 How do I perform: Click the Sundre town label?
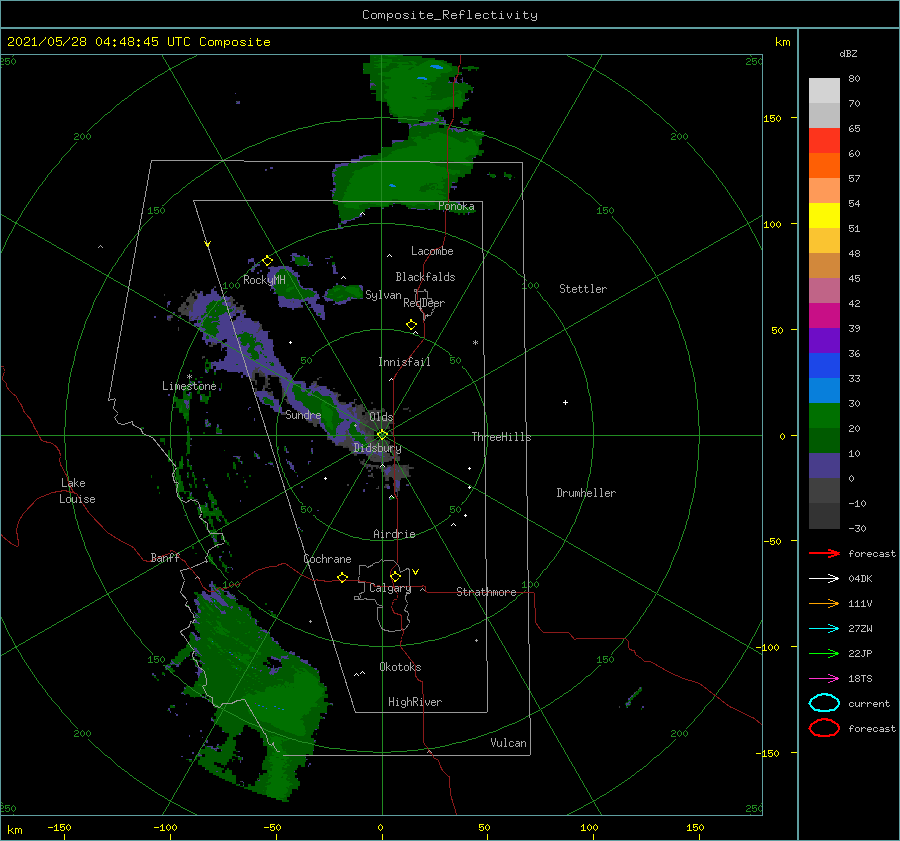[303, 414]
